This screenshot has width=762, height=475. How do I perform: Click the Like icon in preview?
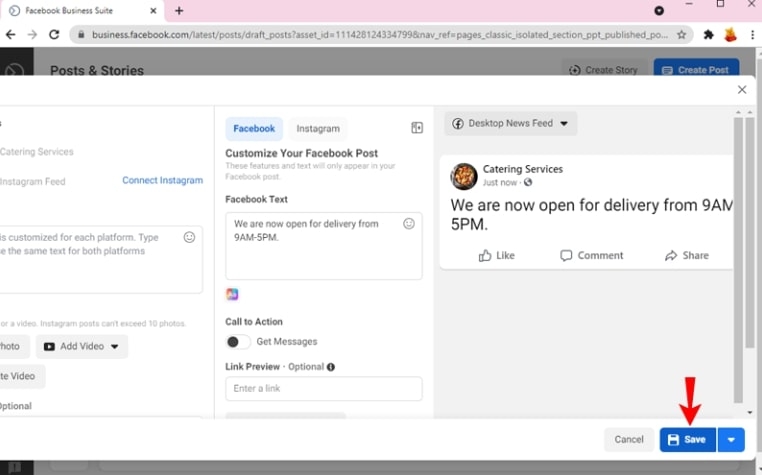point(485,256)
